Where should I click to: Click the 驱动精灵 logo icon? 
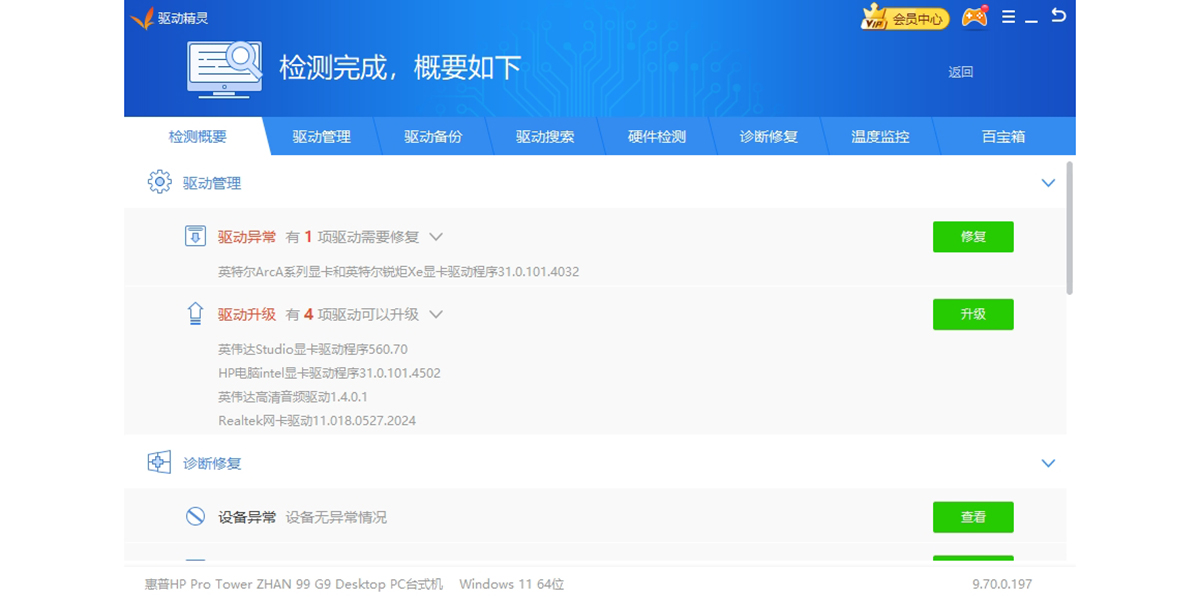[142, 18]
